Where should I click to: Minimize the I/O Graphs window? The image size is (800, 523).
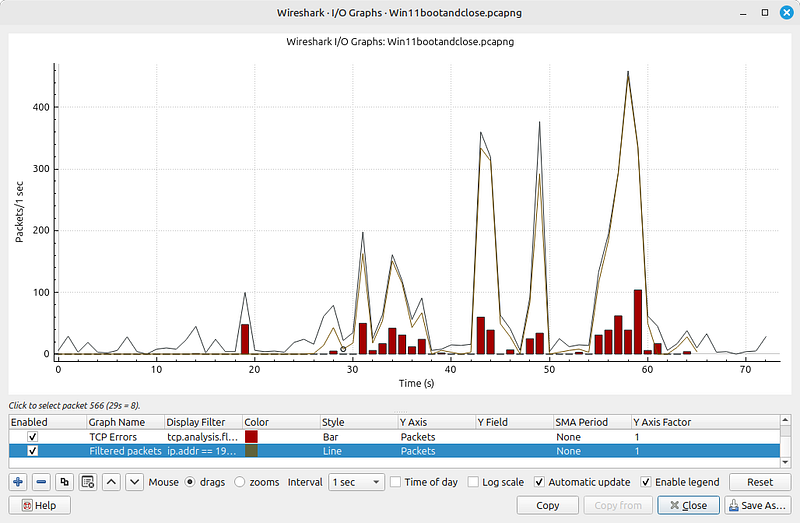point(743,12)
